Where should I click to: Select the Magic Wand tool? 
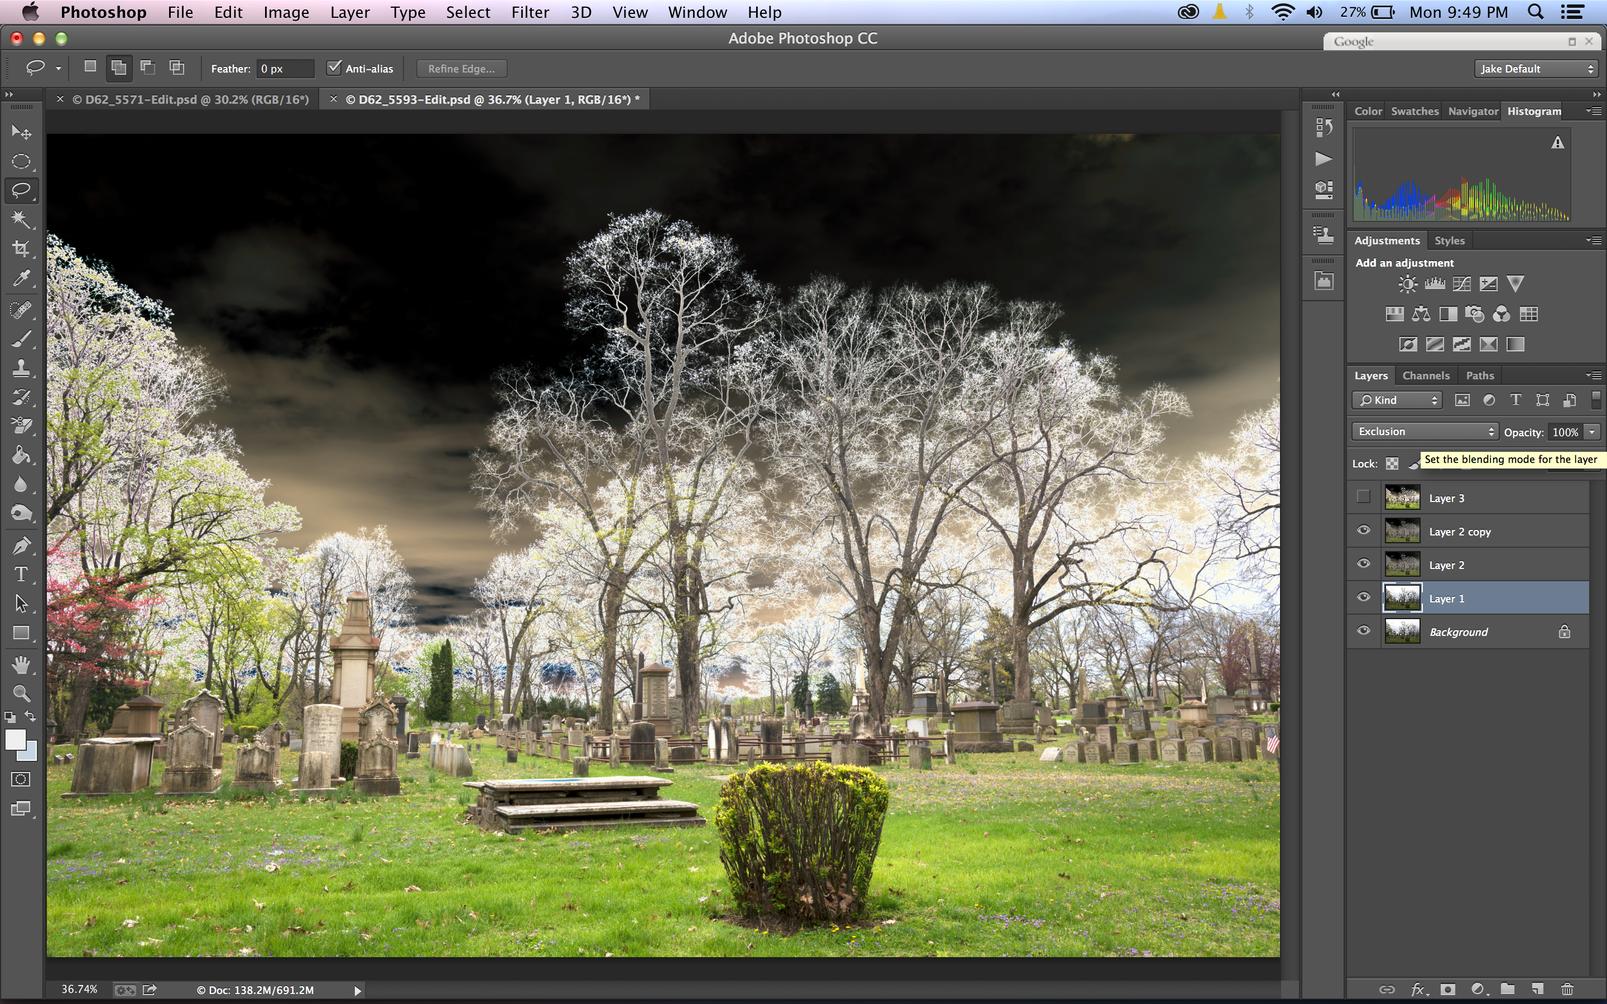point(21,220)
